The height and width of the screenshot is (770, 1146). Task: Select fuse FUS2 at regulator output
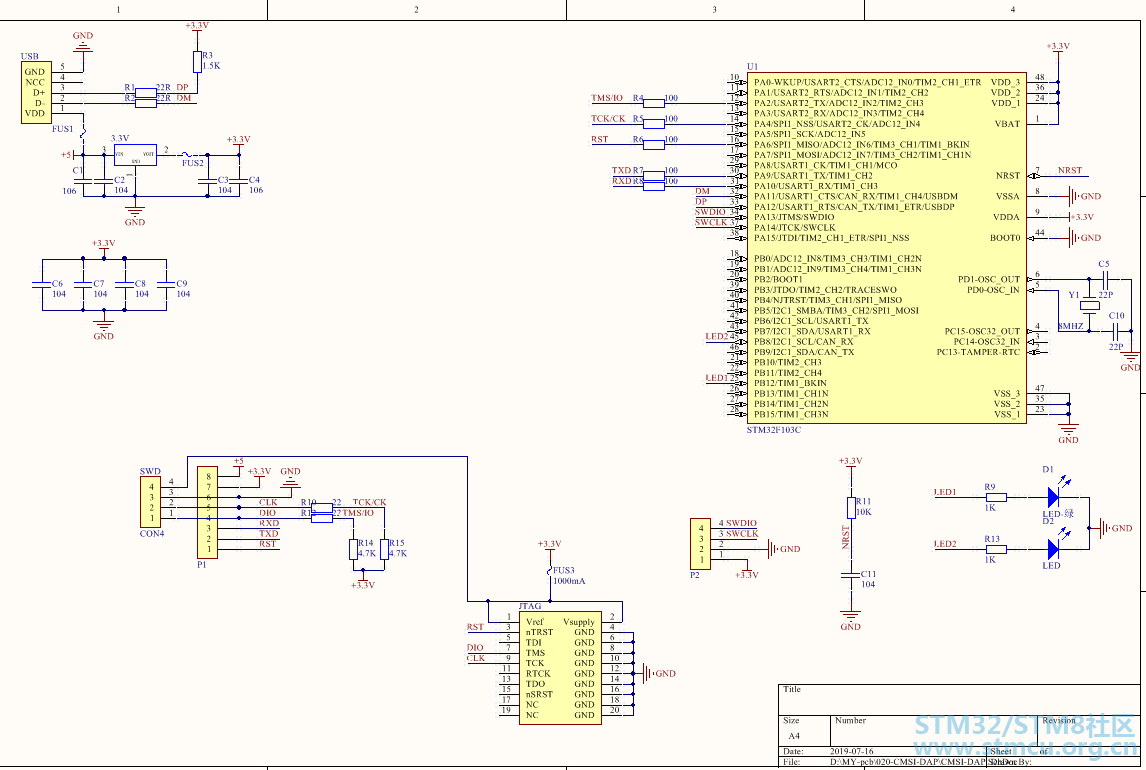(x=189, y=154)
